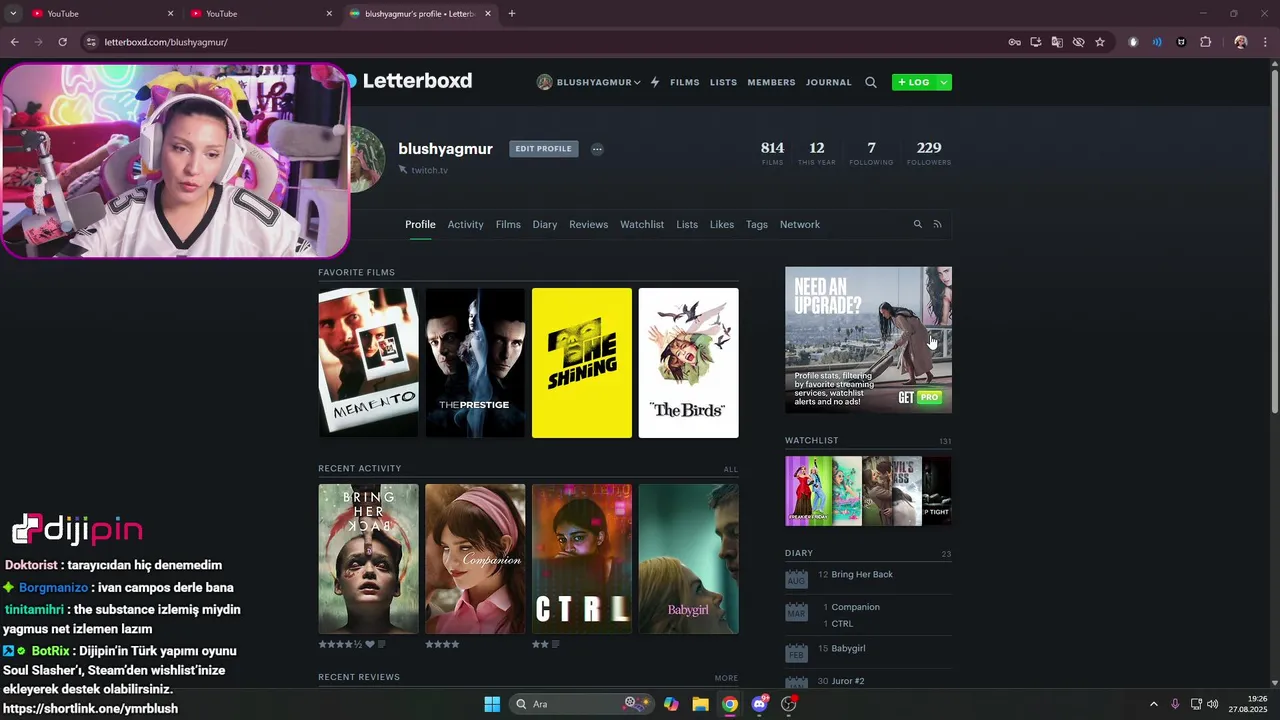Select the Lists profile tab

[x=687, y=225]
